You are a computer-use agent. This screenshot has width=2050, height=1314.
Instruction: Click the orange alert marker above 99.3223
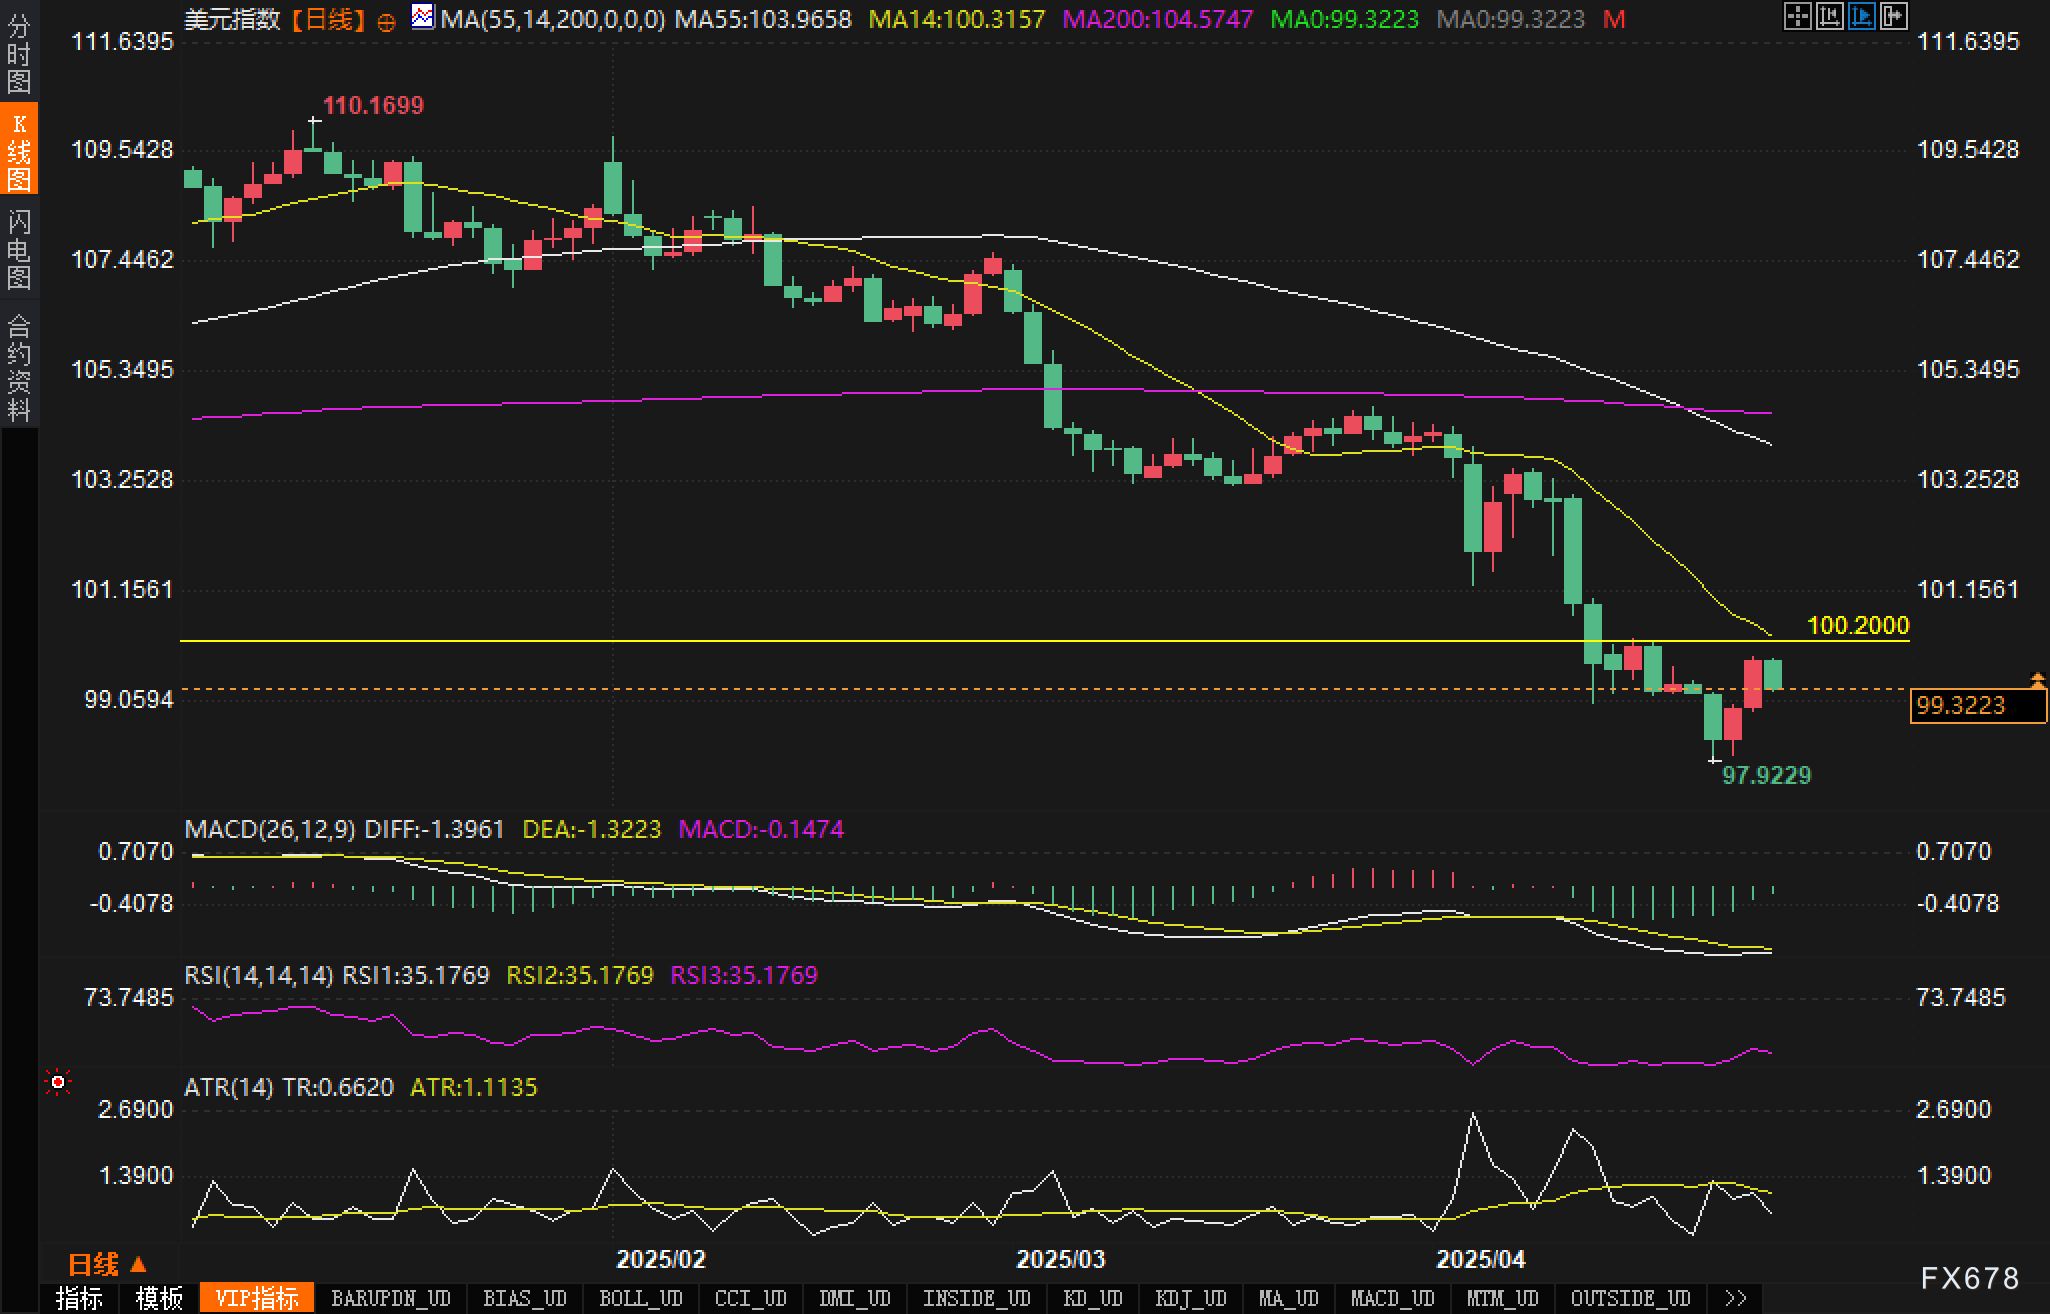pyautogui.click(x=2037, y=680)
